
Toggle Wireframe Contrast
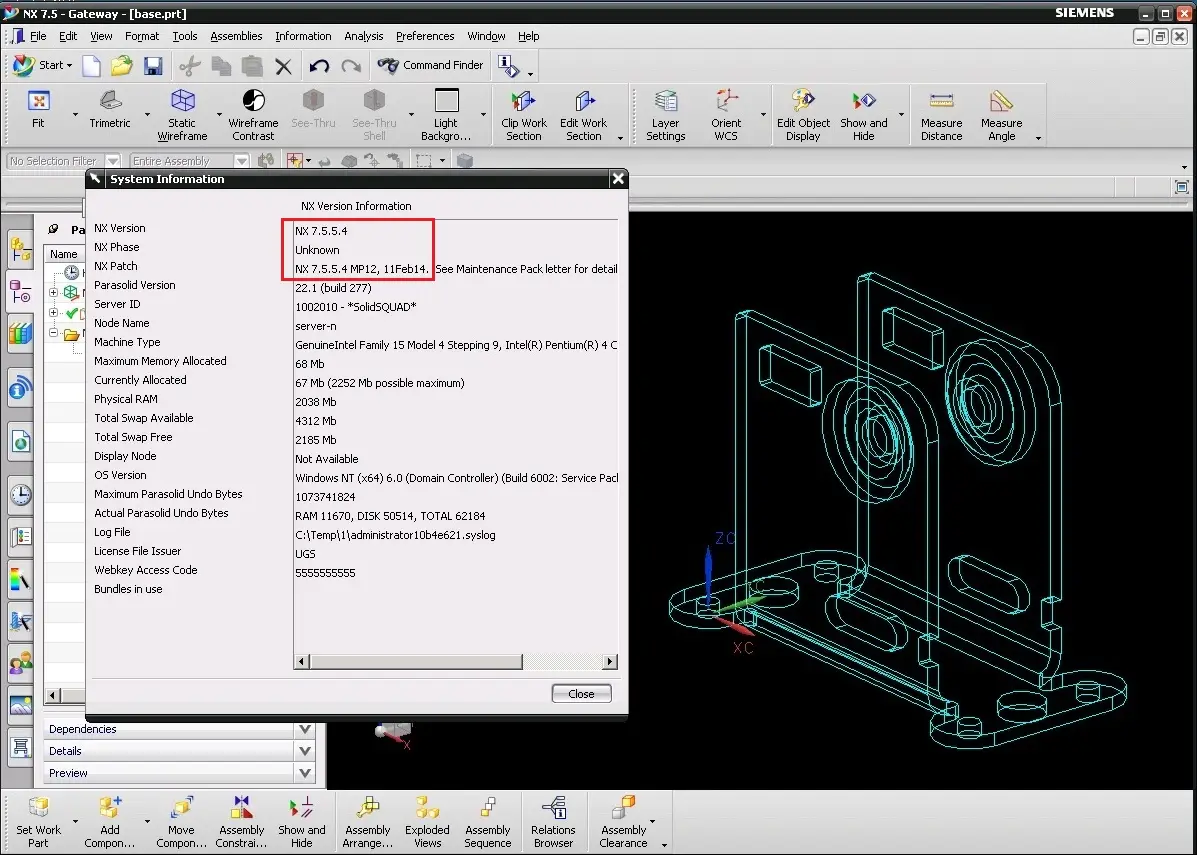(253, 115)
